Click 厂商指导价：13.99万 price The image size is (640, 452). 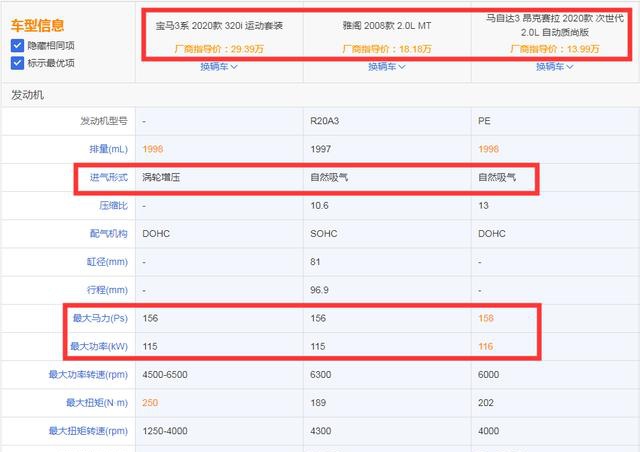tap(555, 49)
